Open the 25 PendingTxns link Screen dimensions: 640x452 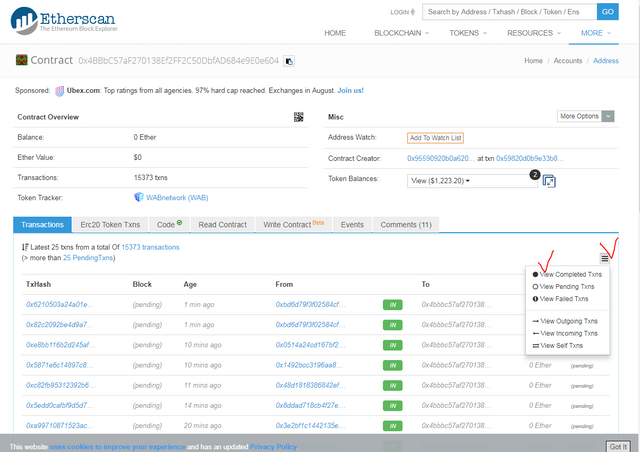click(88, 258)
